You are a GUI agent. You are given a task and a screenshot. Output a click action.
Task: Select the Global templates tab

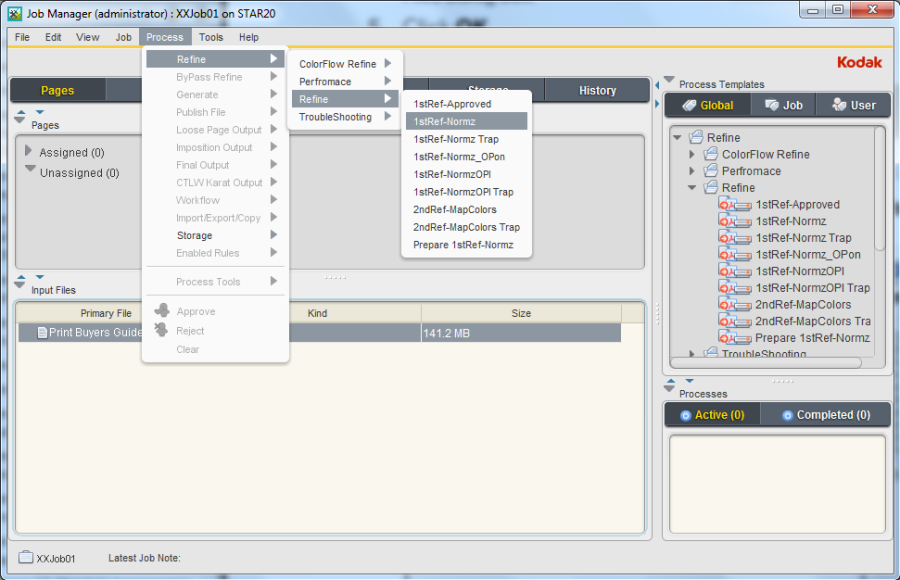tap(708, 105)
